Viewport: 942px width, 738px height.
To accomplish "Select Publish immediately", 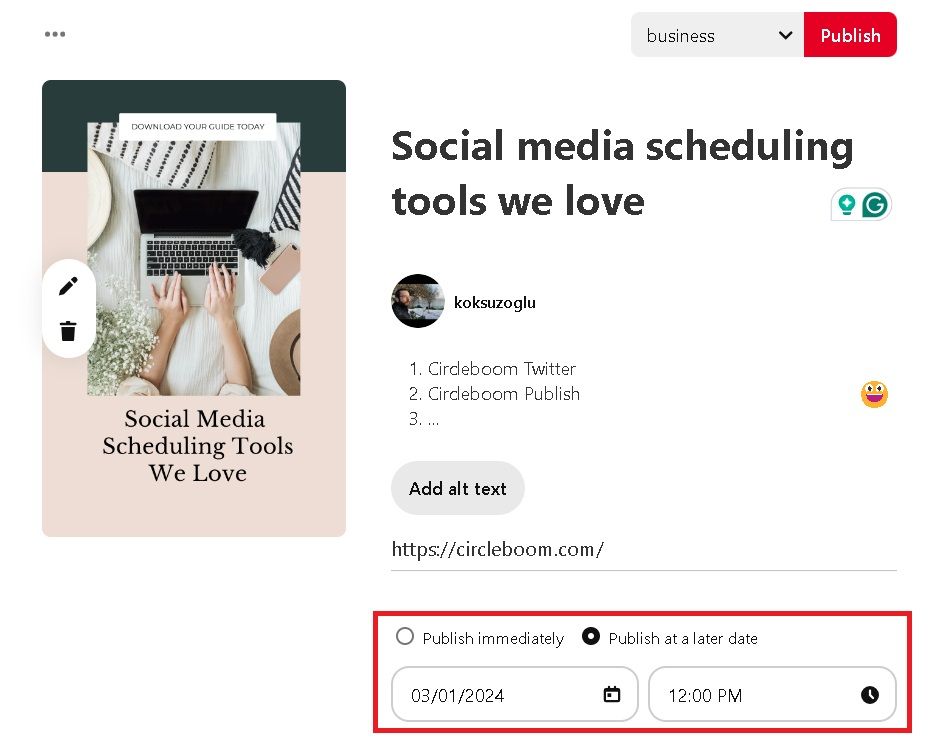I will pyautogui.click(x=404, y=636).
